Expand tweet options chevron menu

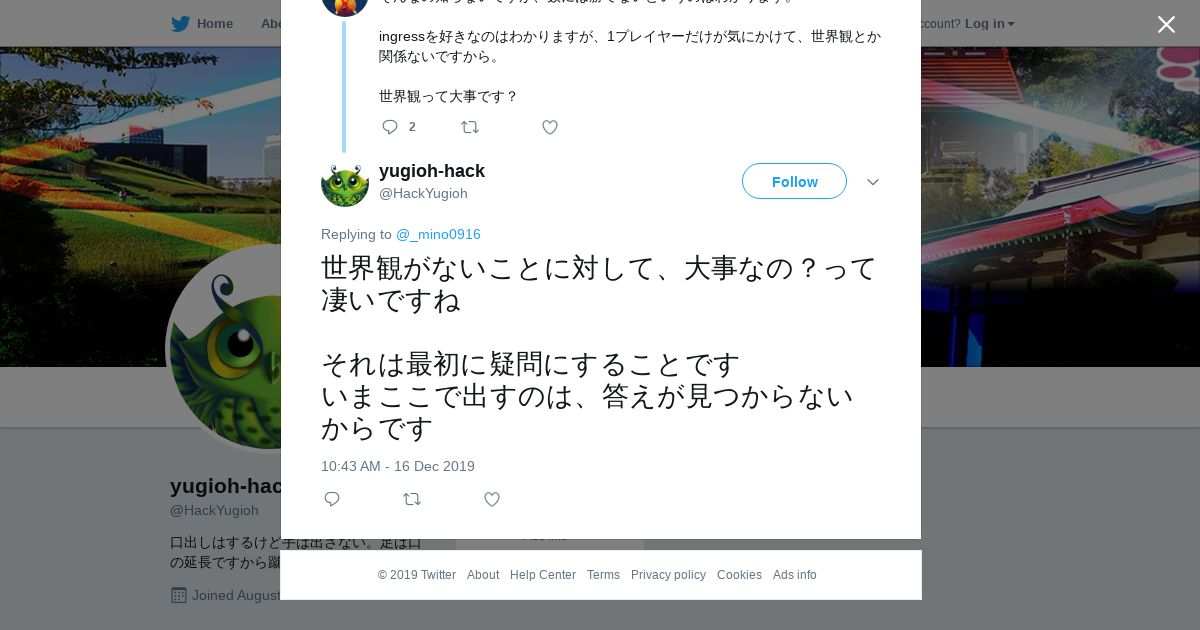[872, 182]
